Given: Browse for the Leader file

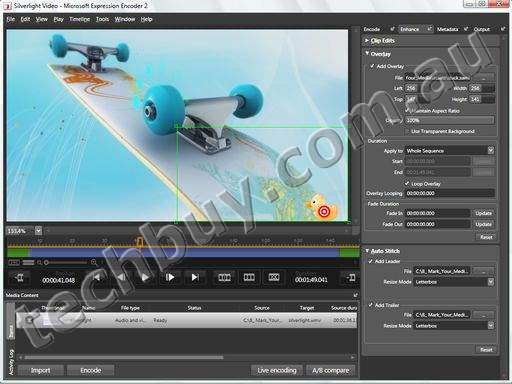Looking at the screenshot, I should click(x=484, y=271).
